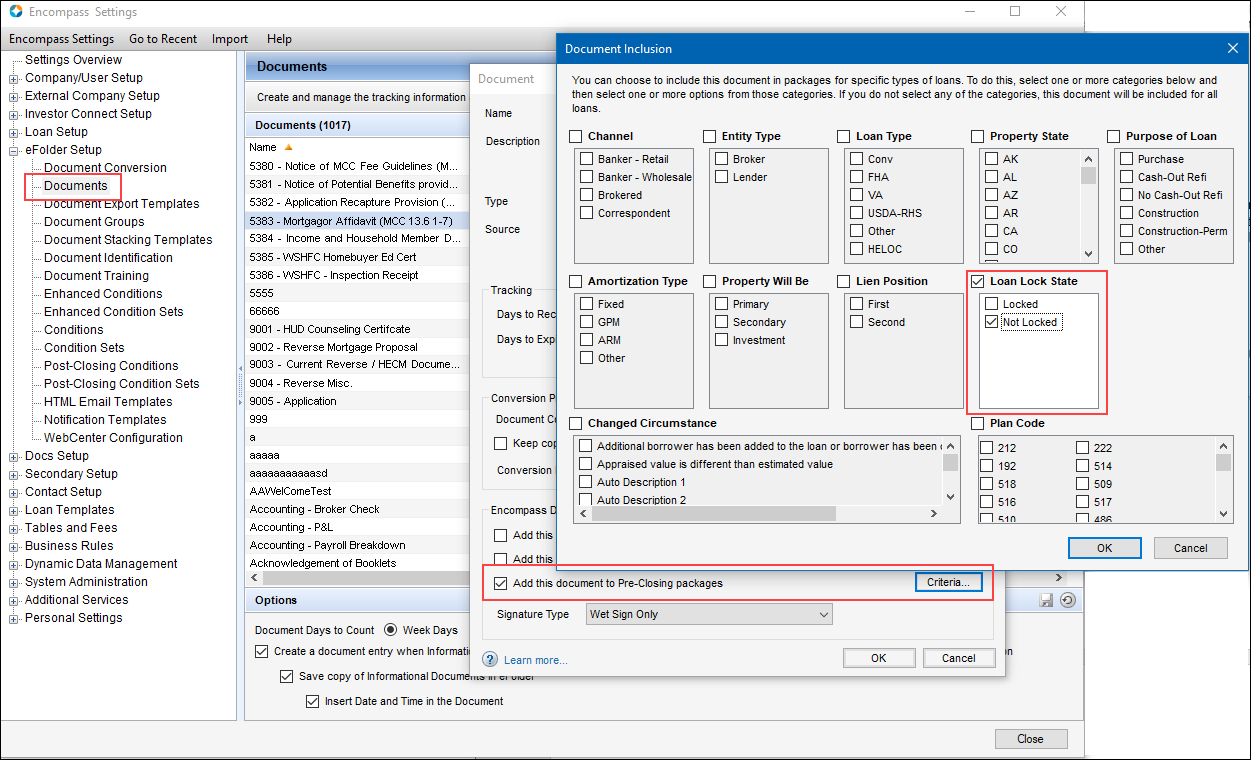Select Settings Overview in the tree
The image size is (1251, 760).
[x=73, y=60]
